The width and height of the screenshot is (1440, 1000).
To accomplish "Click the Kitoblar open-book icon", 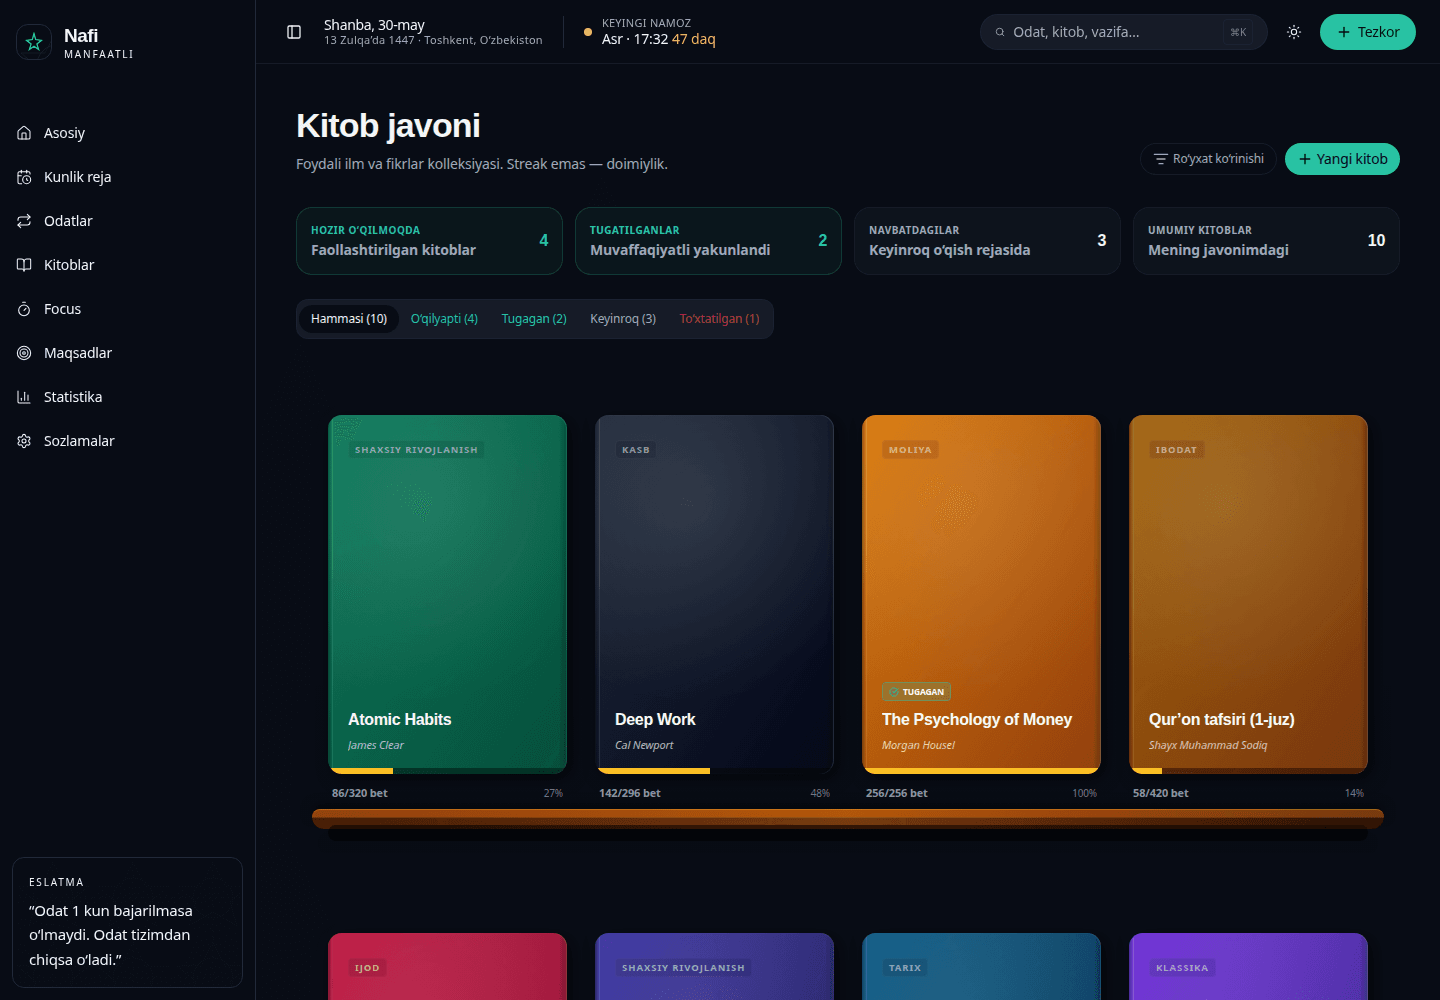I will [x=24, y=265].
